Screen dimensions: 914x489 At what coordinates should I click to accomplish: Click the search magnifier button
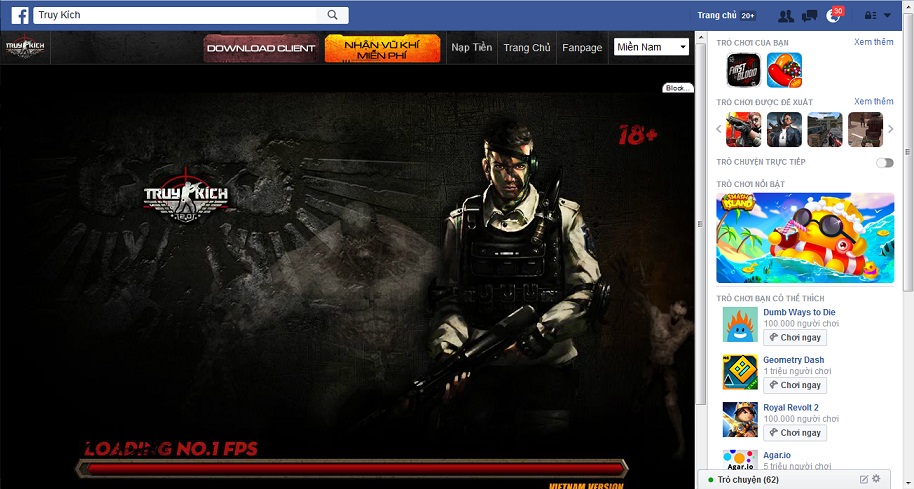coord(332,15)
